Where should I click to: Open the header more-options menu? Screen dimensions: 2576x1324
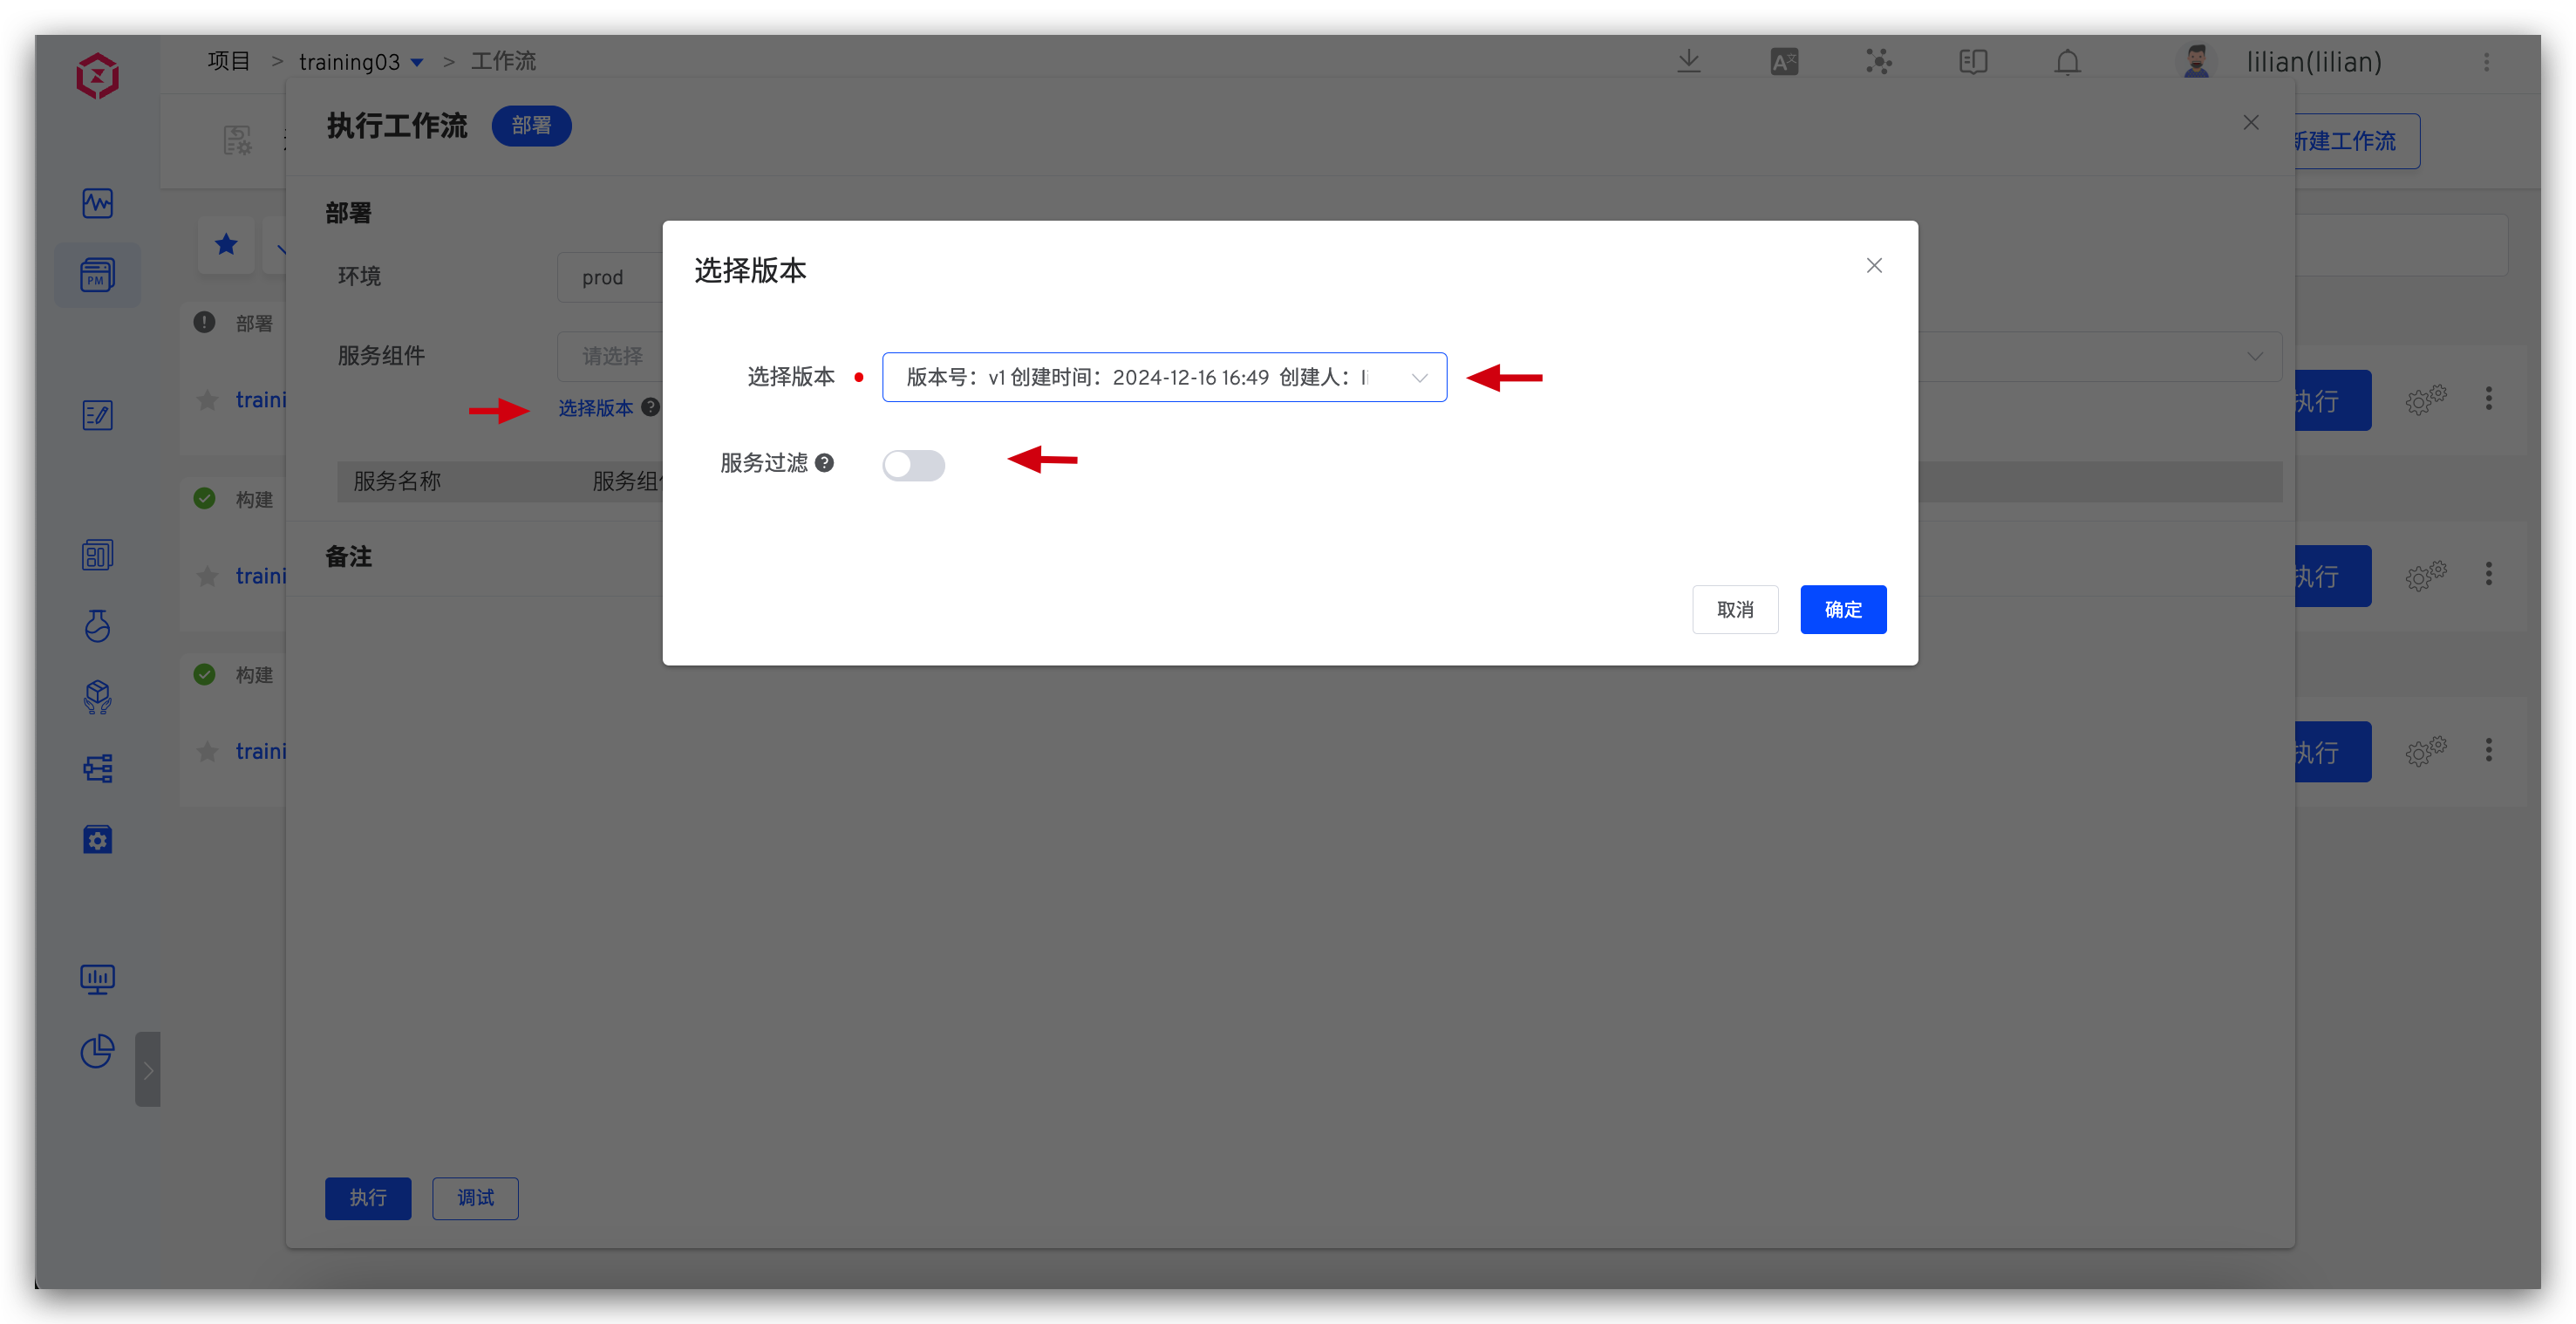pos(2486,61)
